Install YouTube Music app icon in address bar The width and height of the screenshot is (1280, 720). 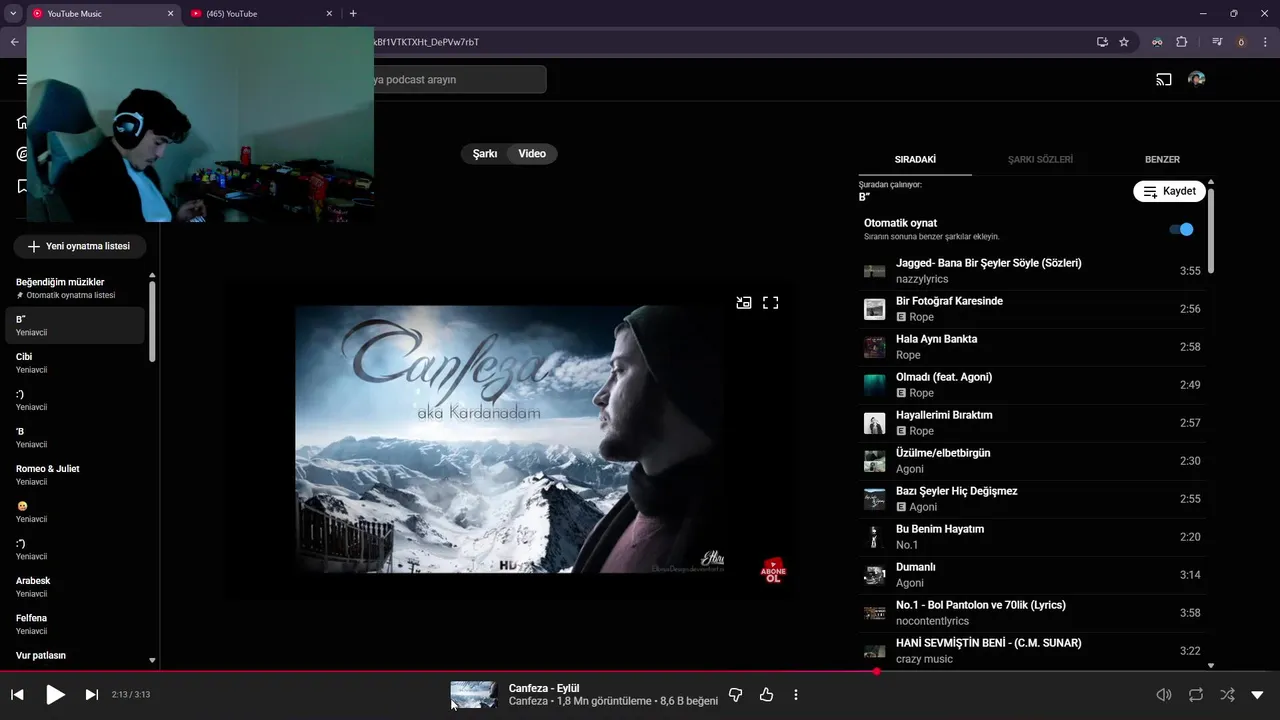coord(1102,42)
